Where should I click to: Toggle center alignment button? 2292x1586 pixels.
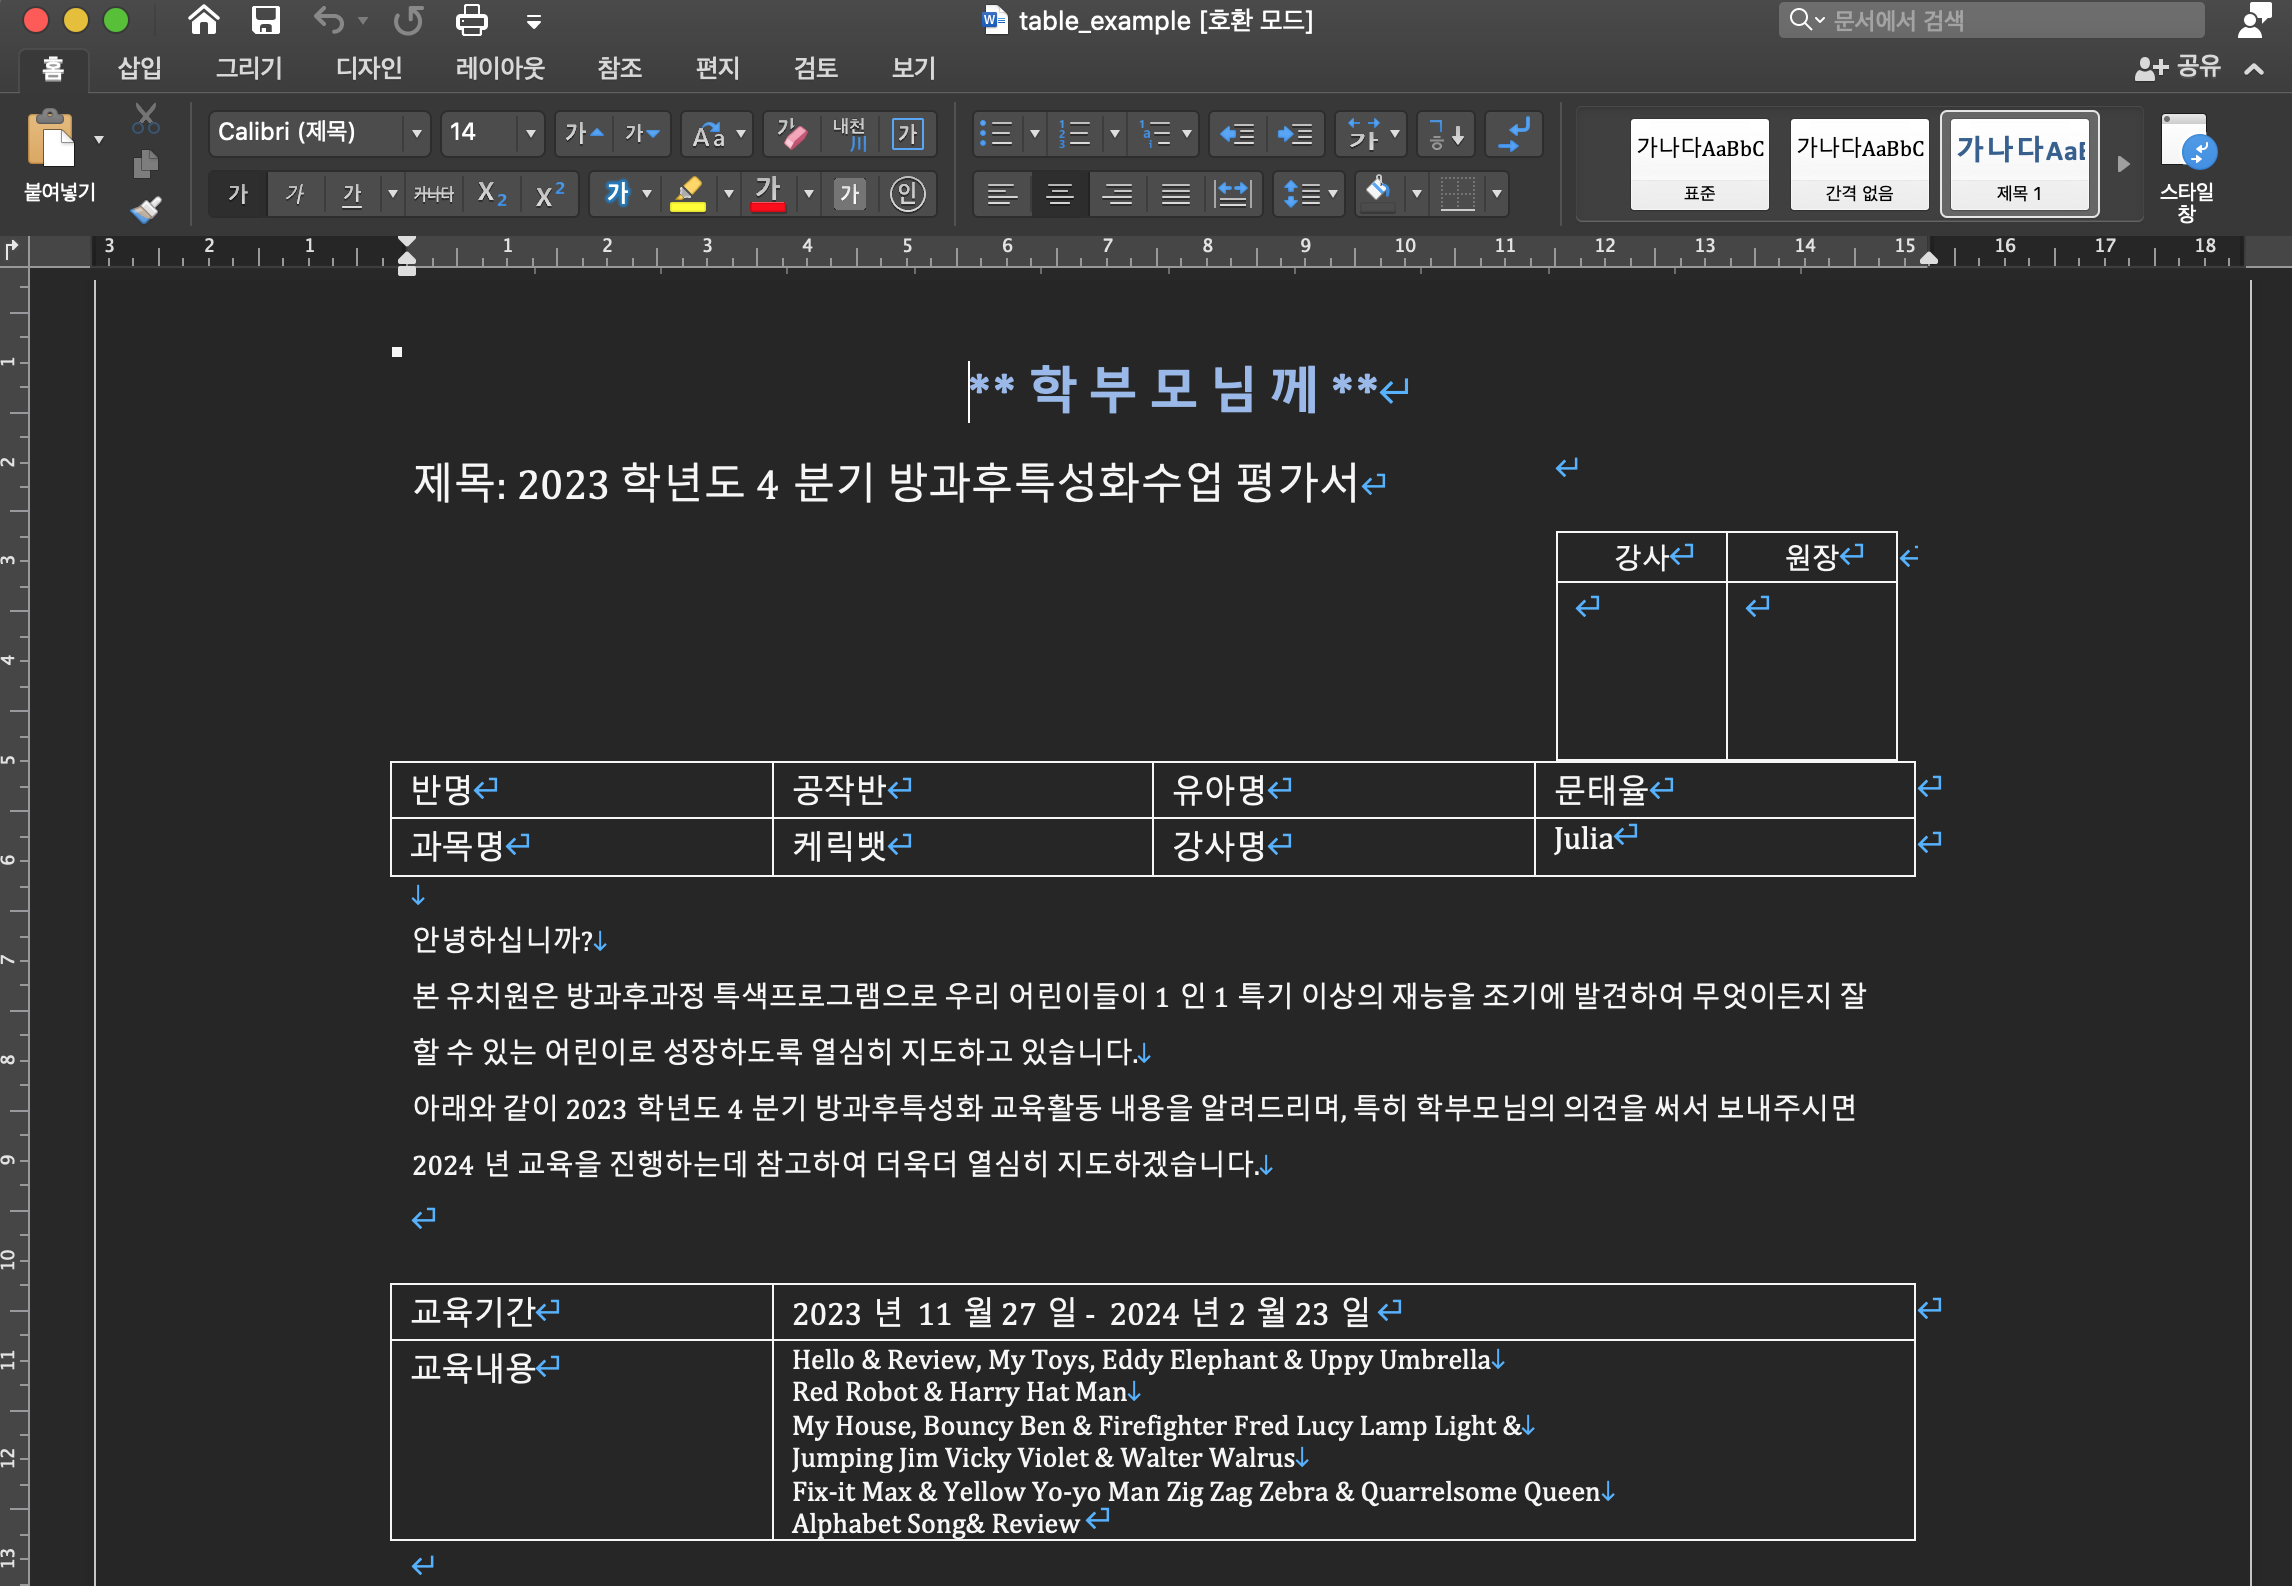pos(1059,193)
